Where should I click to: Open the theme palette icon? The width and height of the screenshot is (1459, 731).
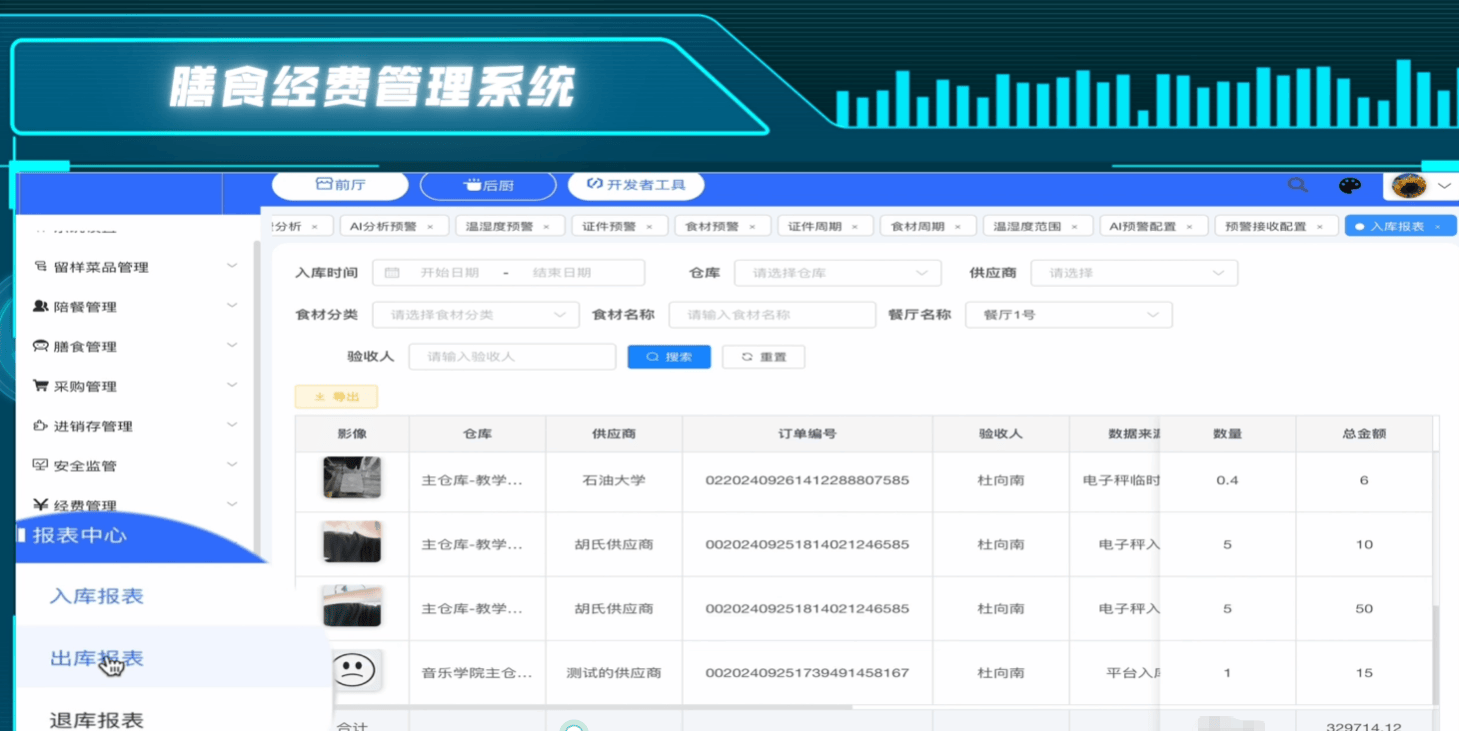[x=1350, y=186]
